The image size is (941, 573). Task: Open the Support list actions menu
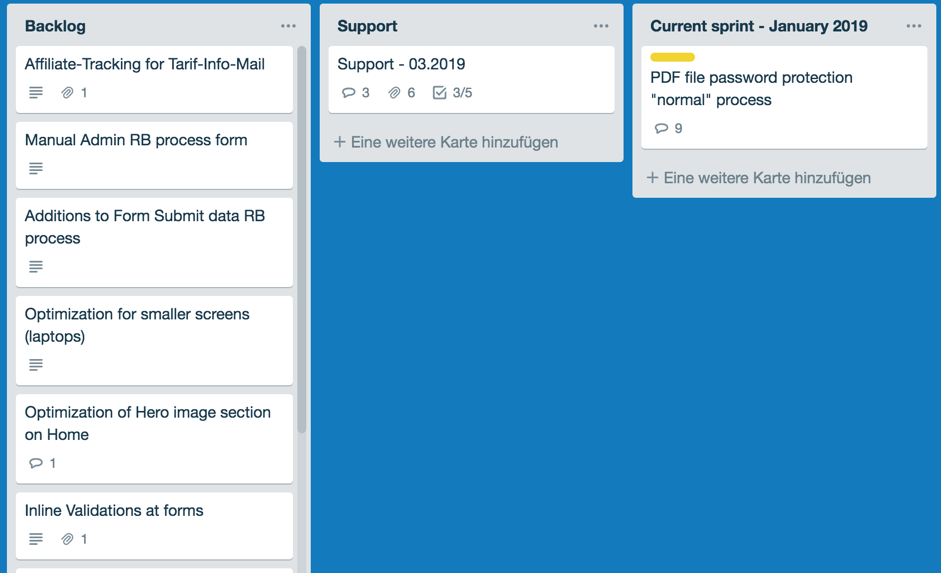point(601,26)
